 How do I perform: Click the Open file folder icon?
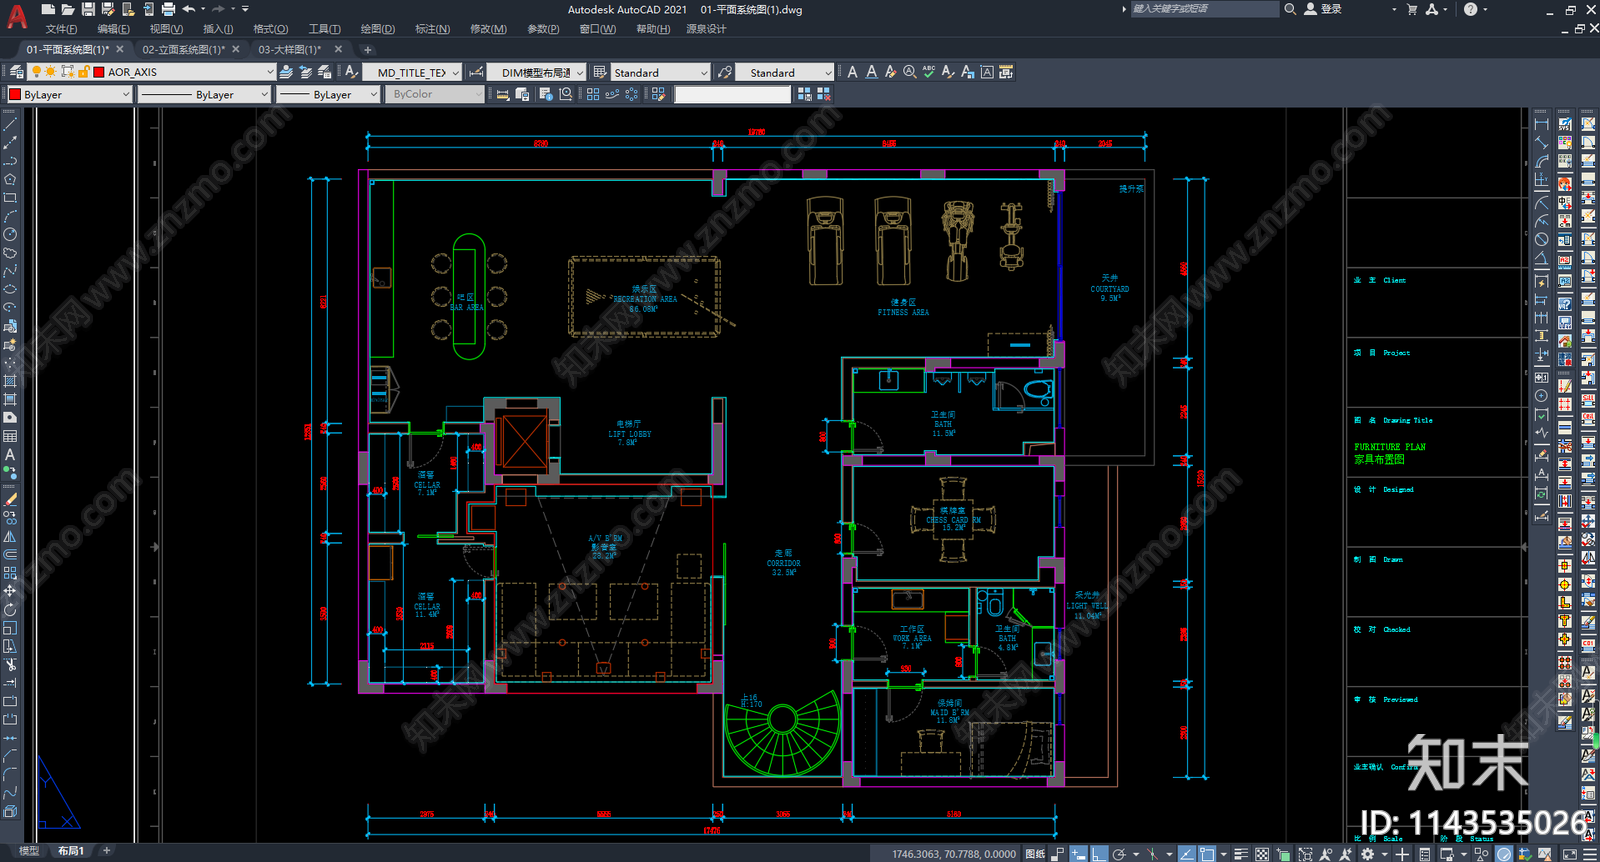(68, 9)
